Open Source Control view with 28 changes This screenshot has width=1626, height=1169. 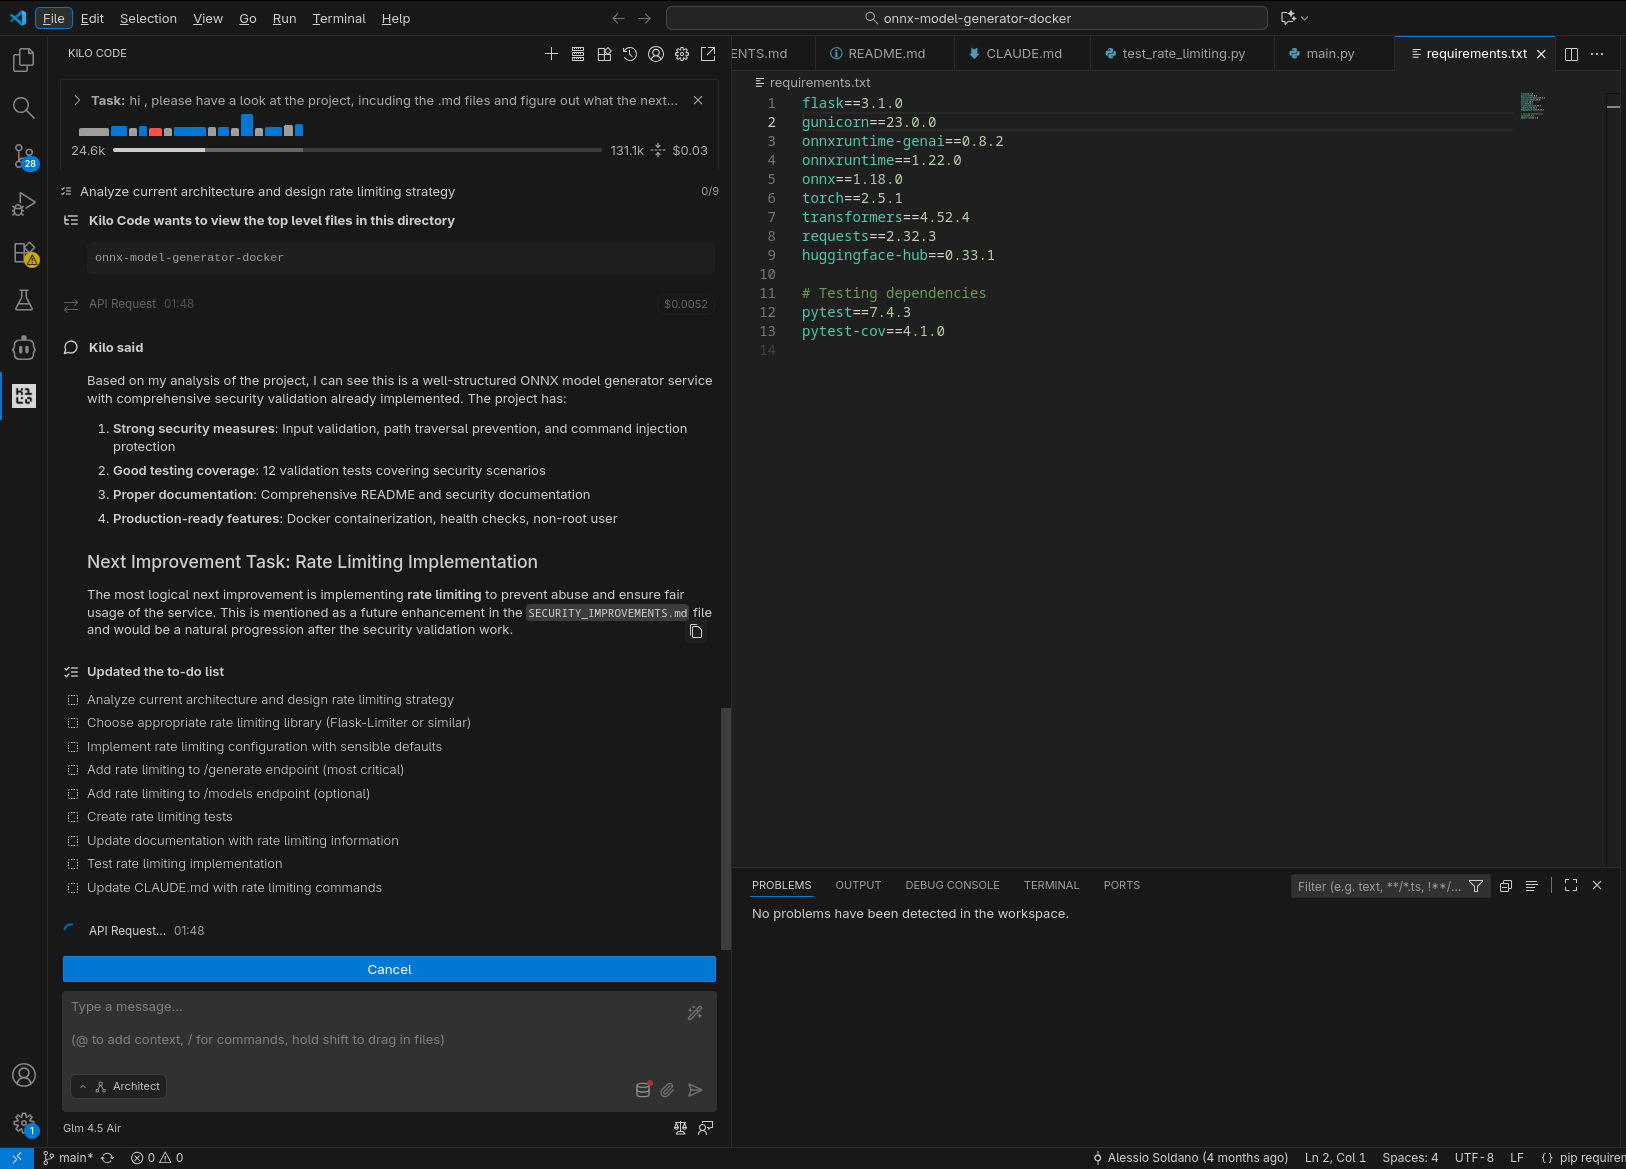23,156
